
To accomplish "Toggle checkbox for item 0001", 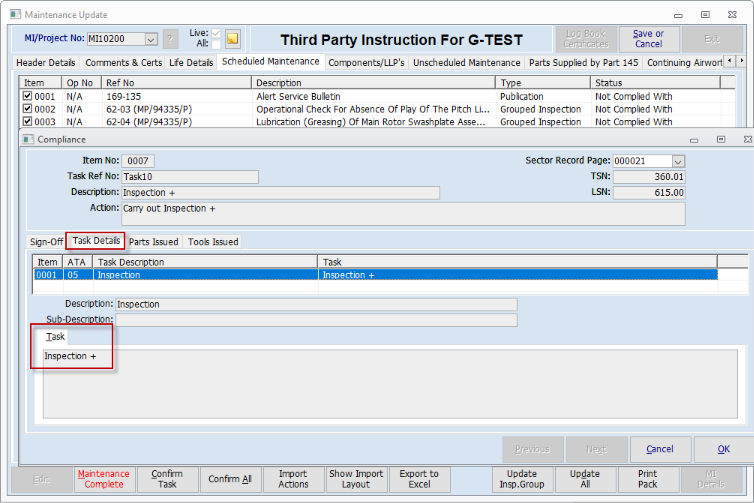I will tap(27, 97).
